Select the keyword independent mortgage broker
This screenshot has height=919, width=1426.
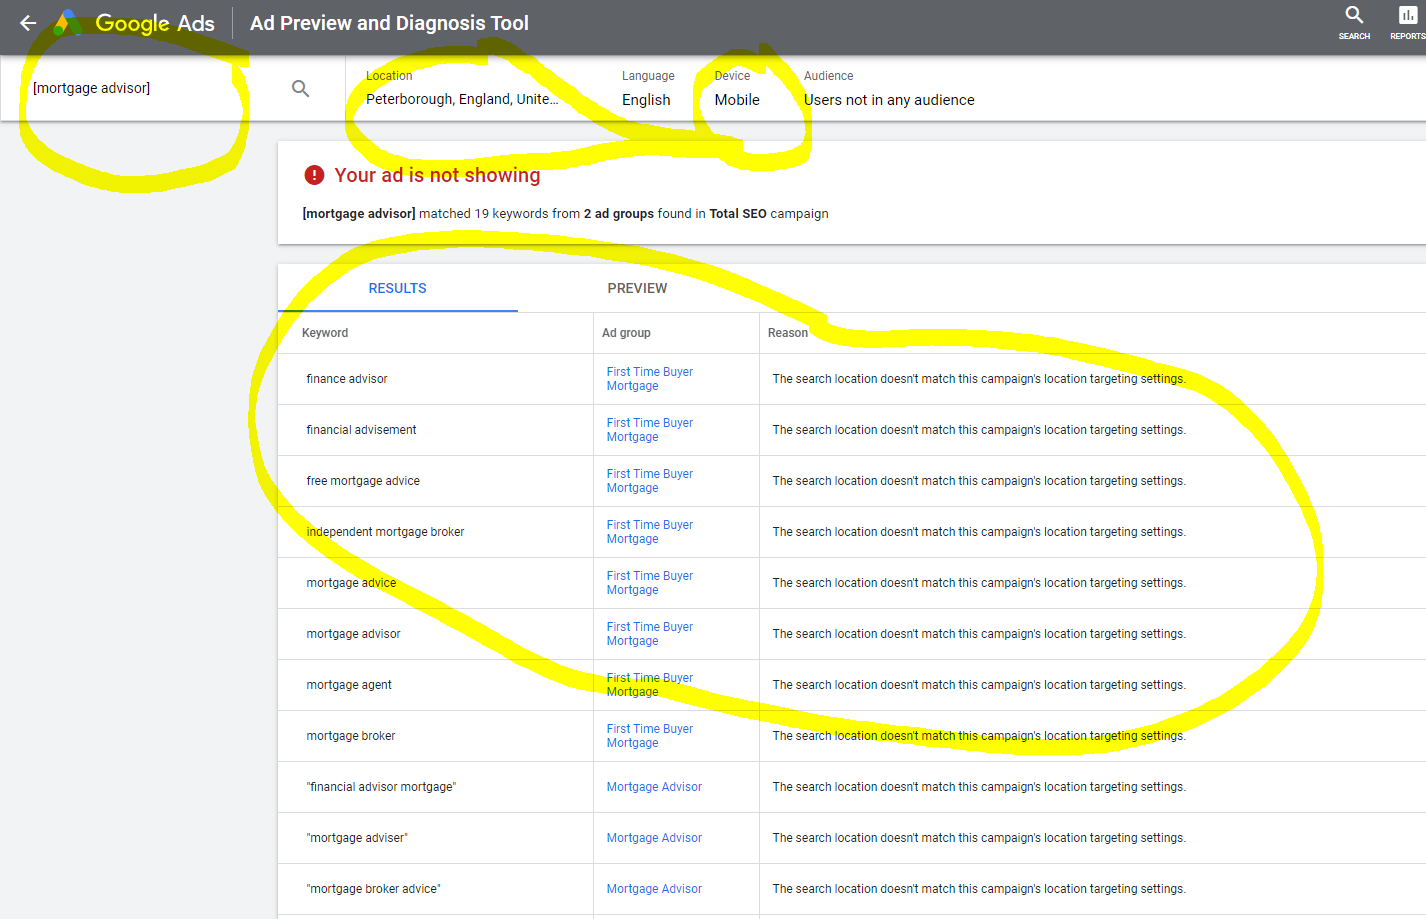click(385, 532)
